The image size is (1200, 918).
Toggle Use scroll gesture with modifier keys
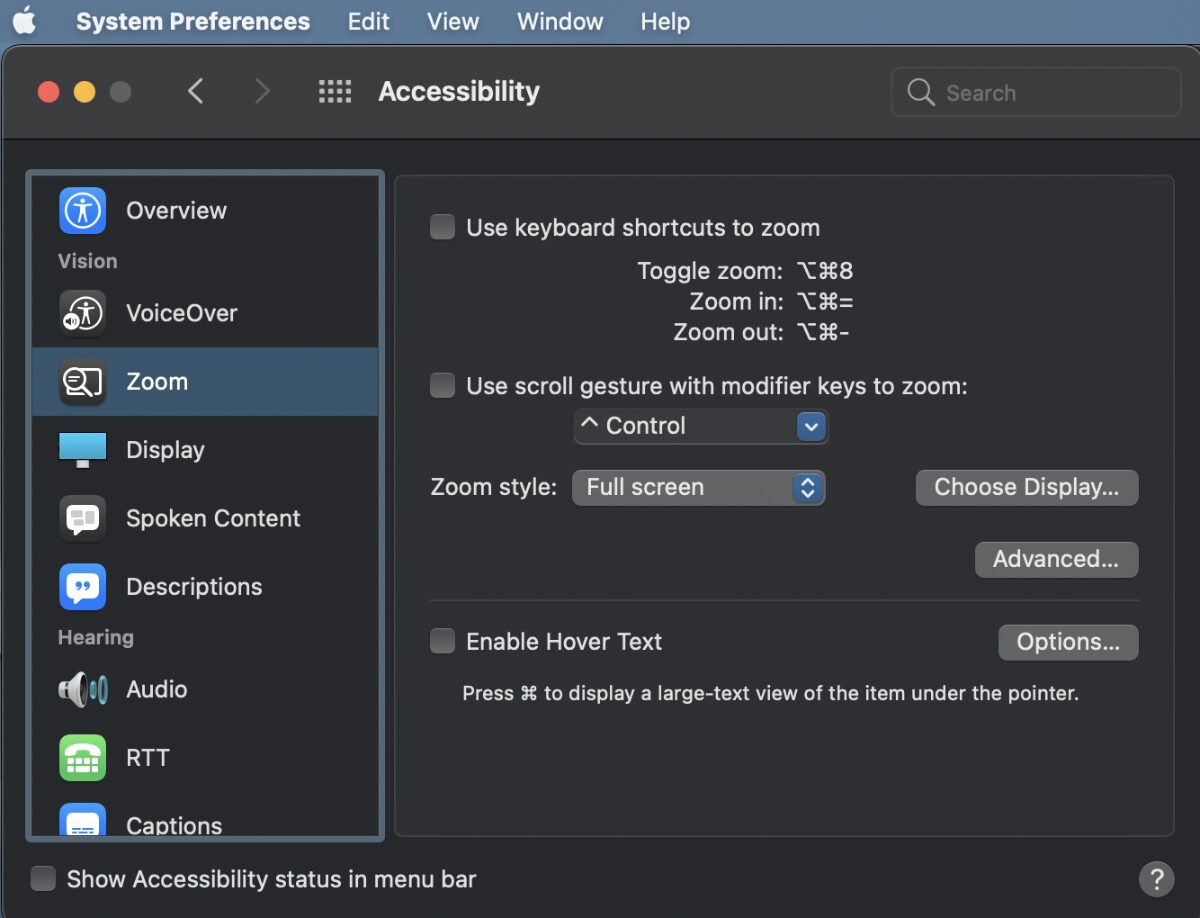(442, 386)
